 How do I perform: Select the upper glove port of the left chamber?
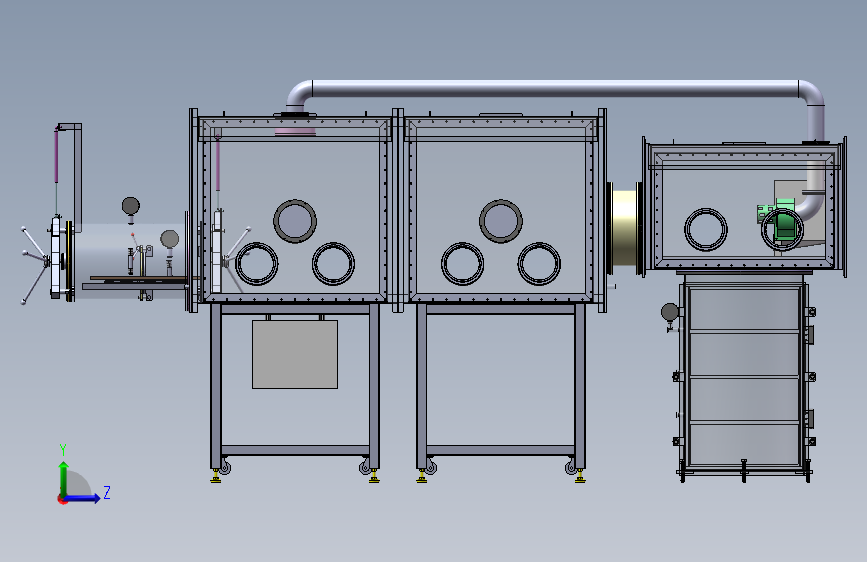(295, 221)
